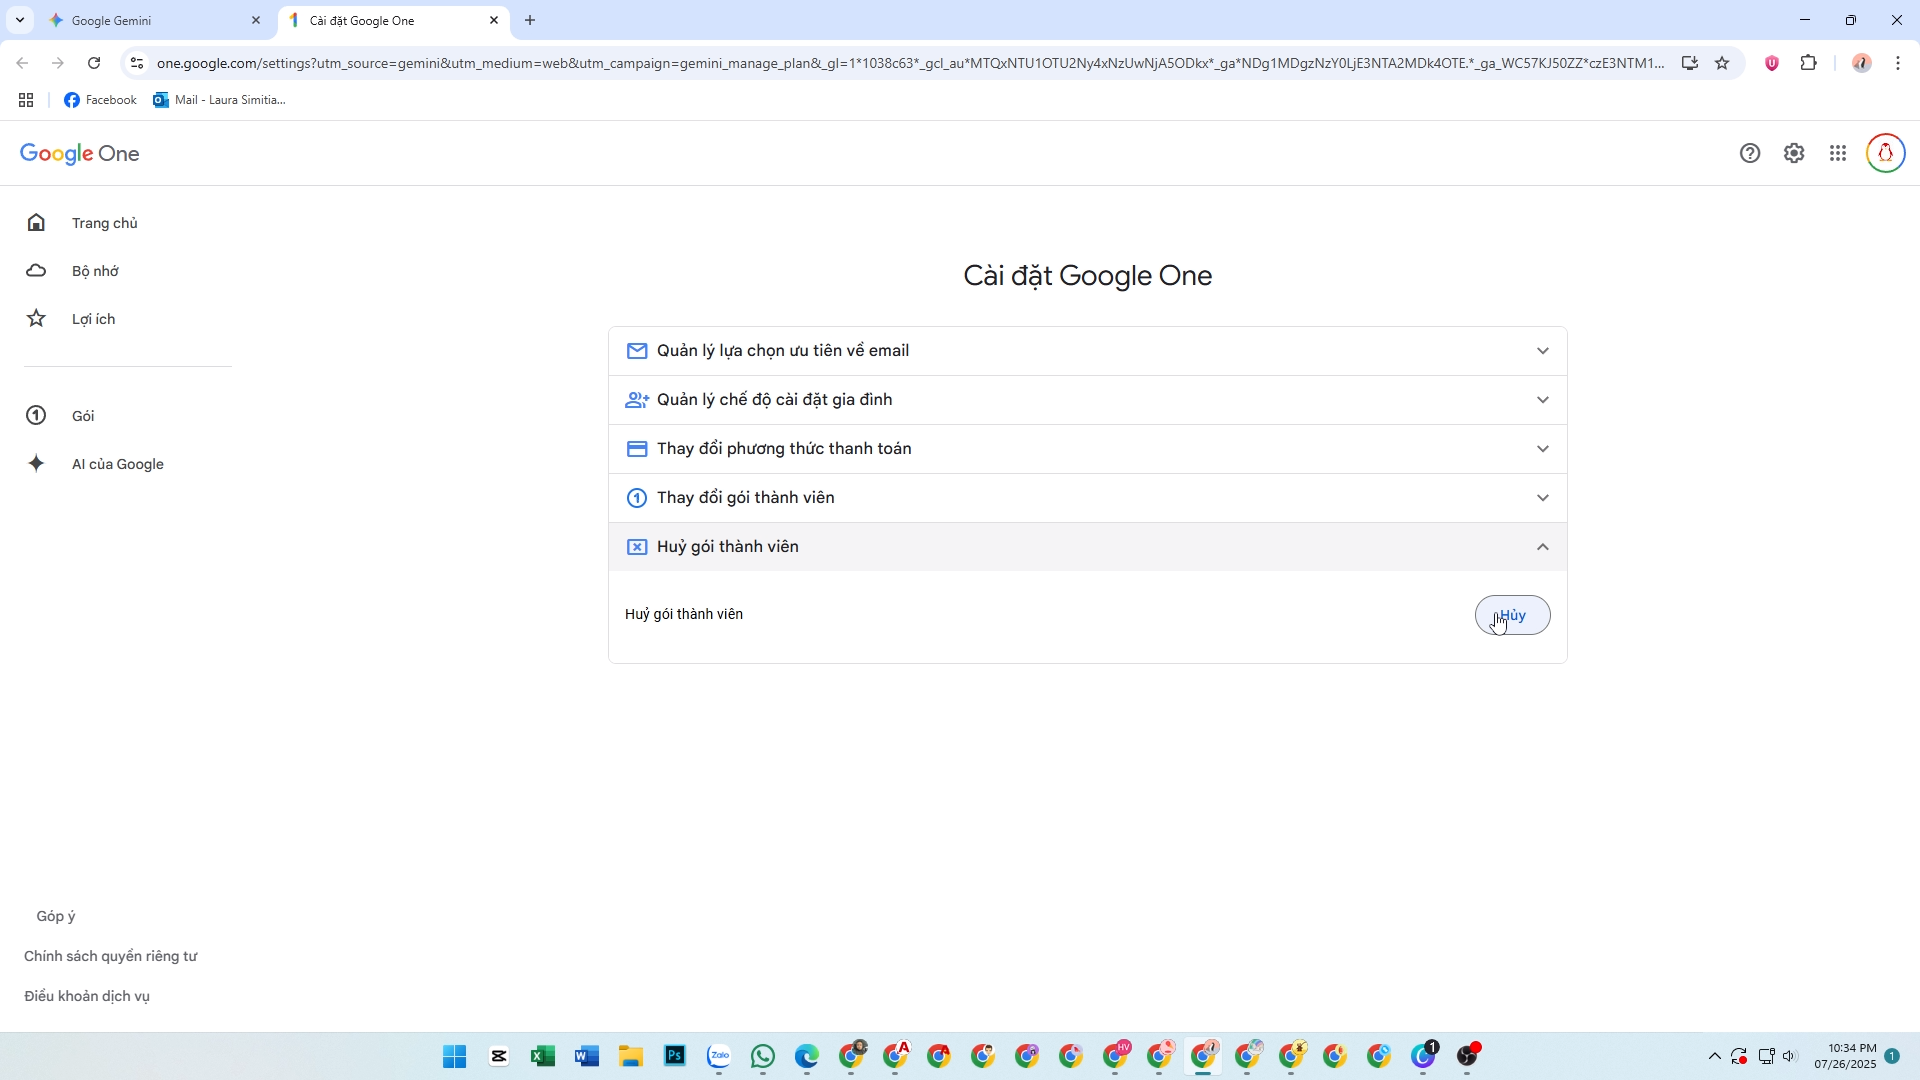Collapse Huỷ gói thành viên section
This screenshot has width=1920, height=1080.
[x=1087, y=547]
